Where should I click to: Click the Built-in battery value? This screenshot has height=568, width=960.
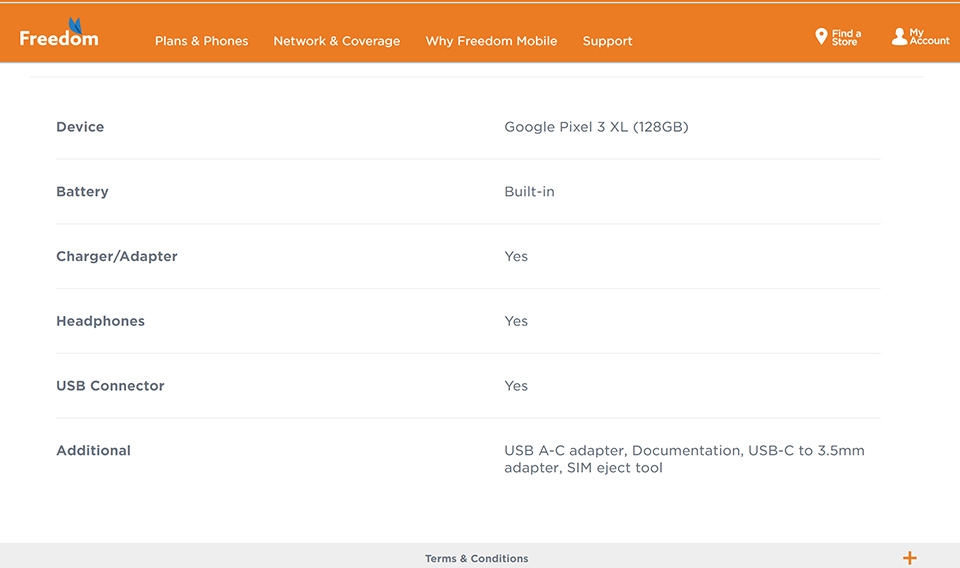pyautogui.click(x=529, y=192)
